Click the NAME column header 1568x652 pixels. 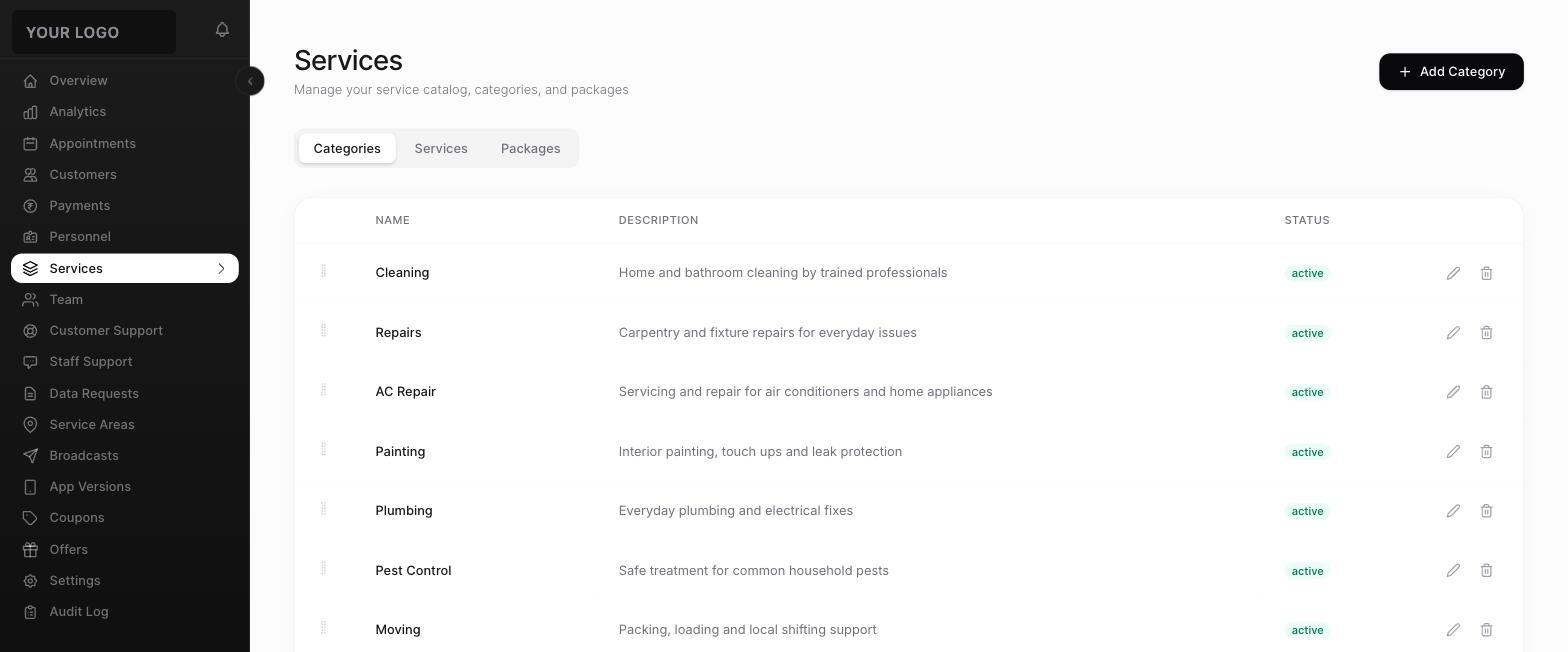[x=392, y=220]
